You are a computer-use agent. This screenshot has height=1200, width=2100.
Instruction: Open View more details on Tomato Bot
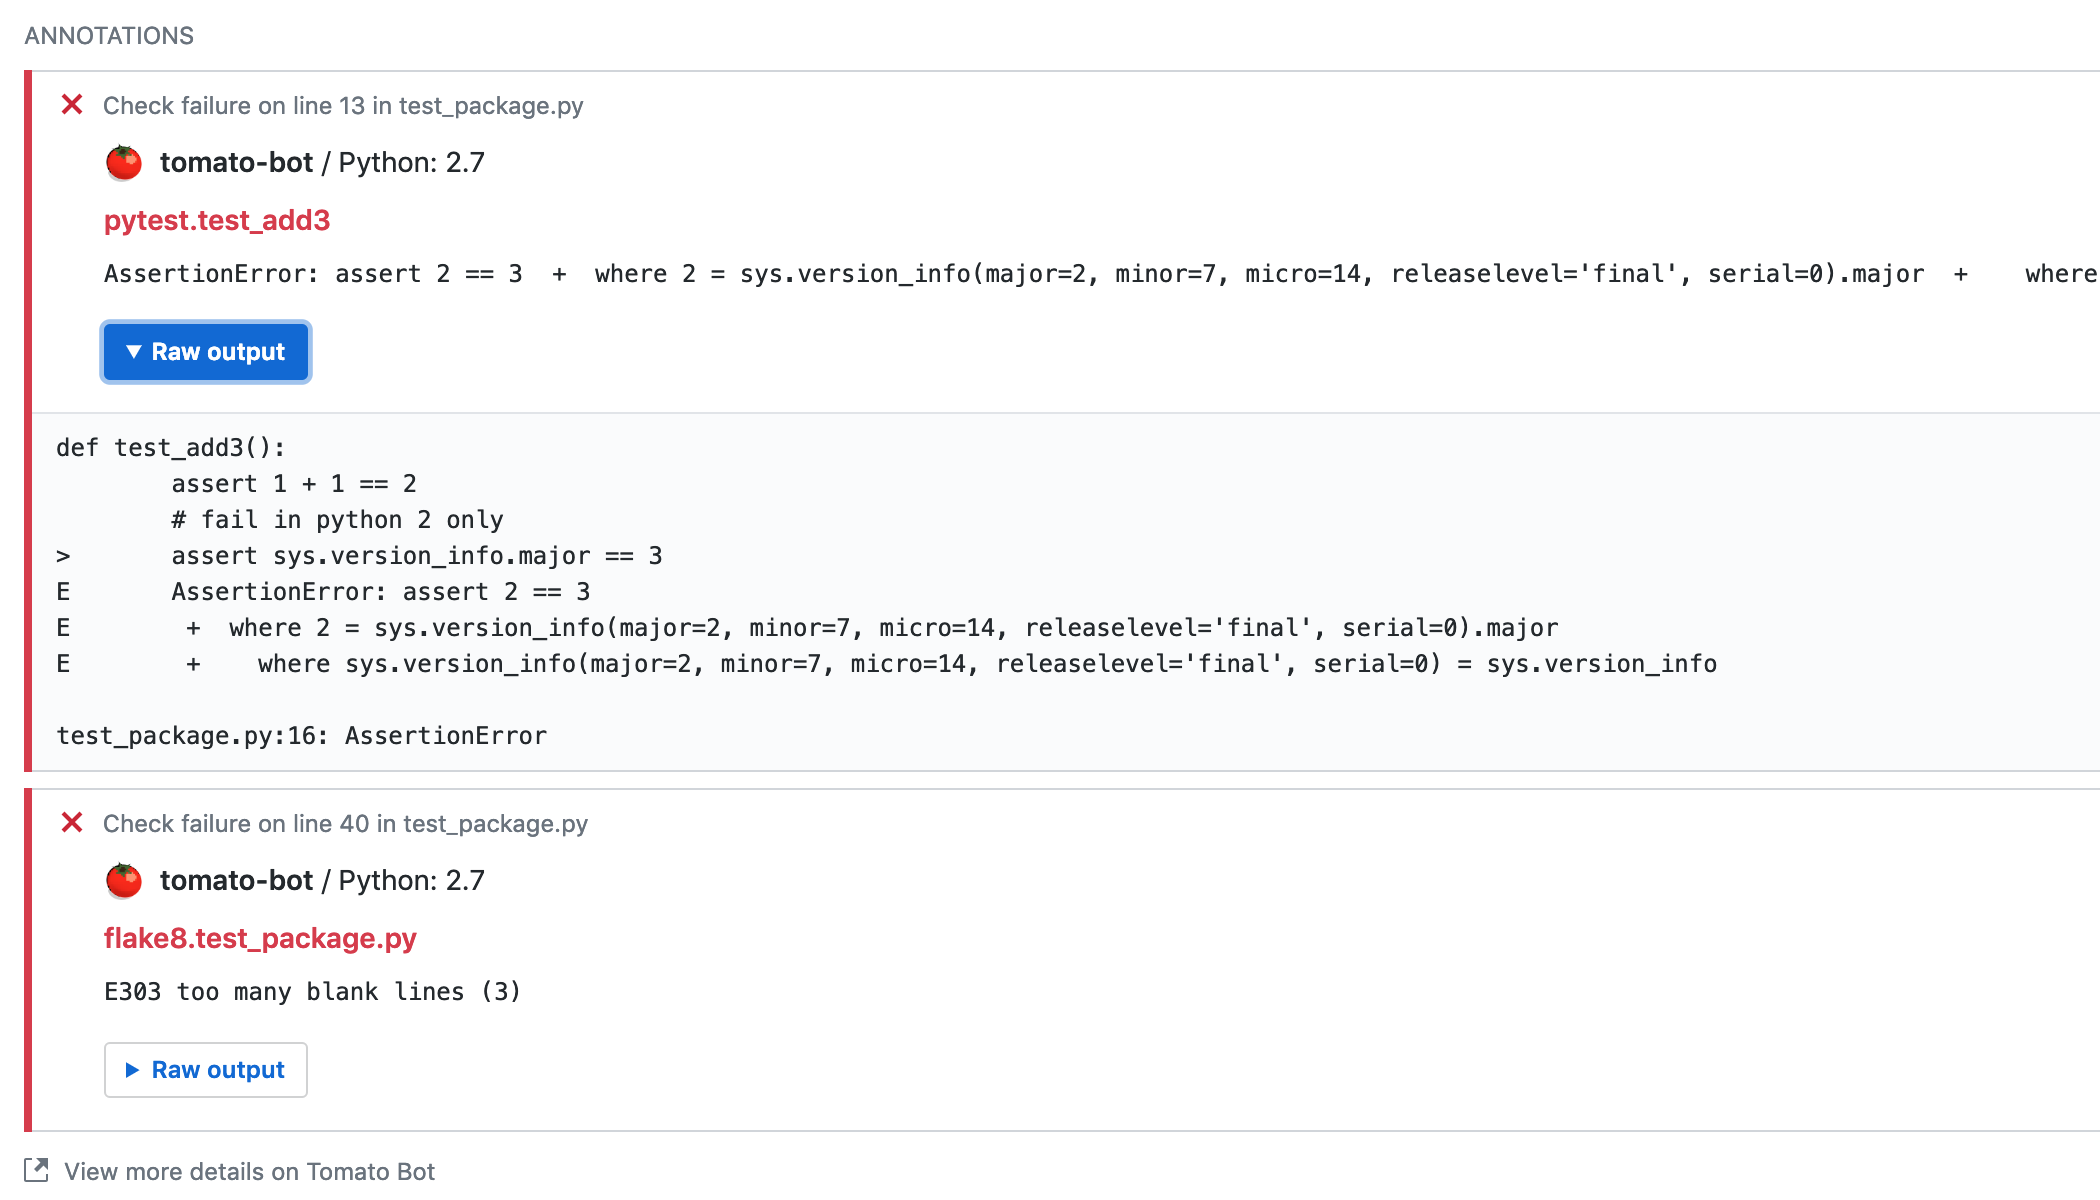(249, 1171)
